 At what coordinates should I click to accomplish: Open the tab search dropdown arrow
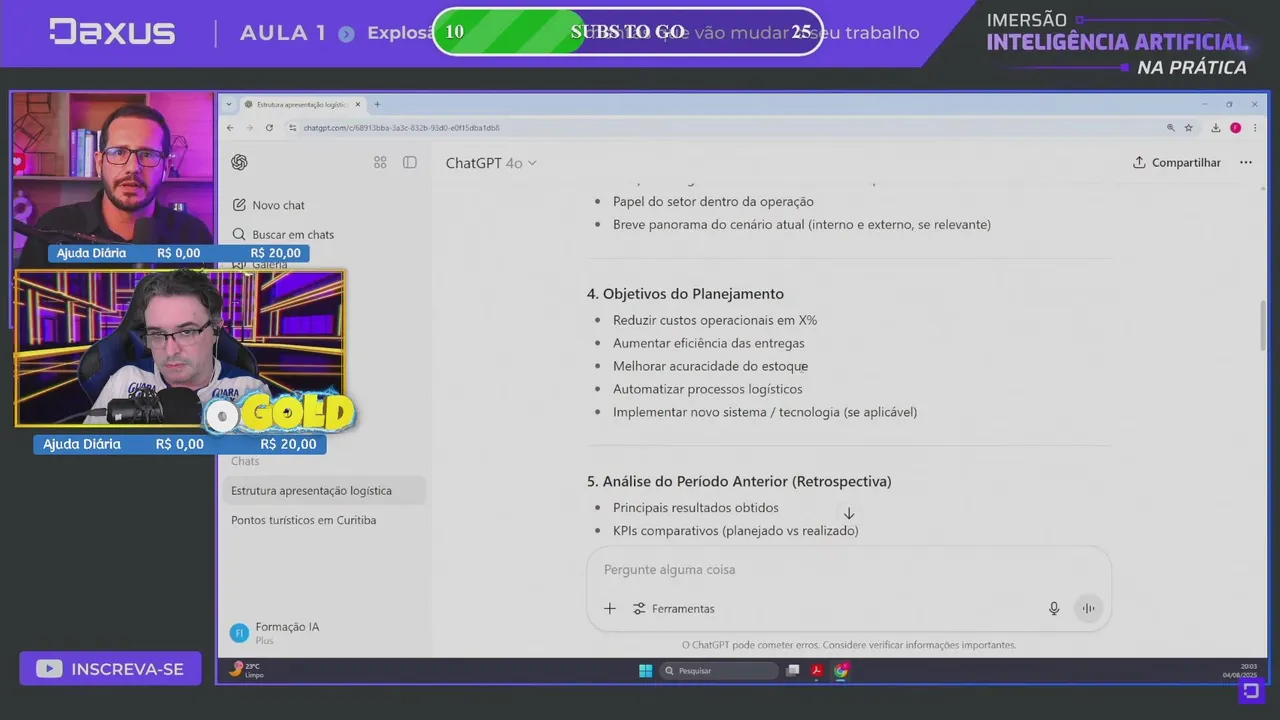click(230, 104)
